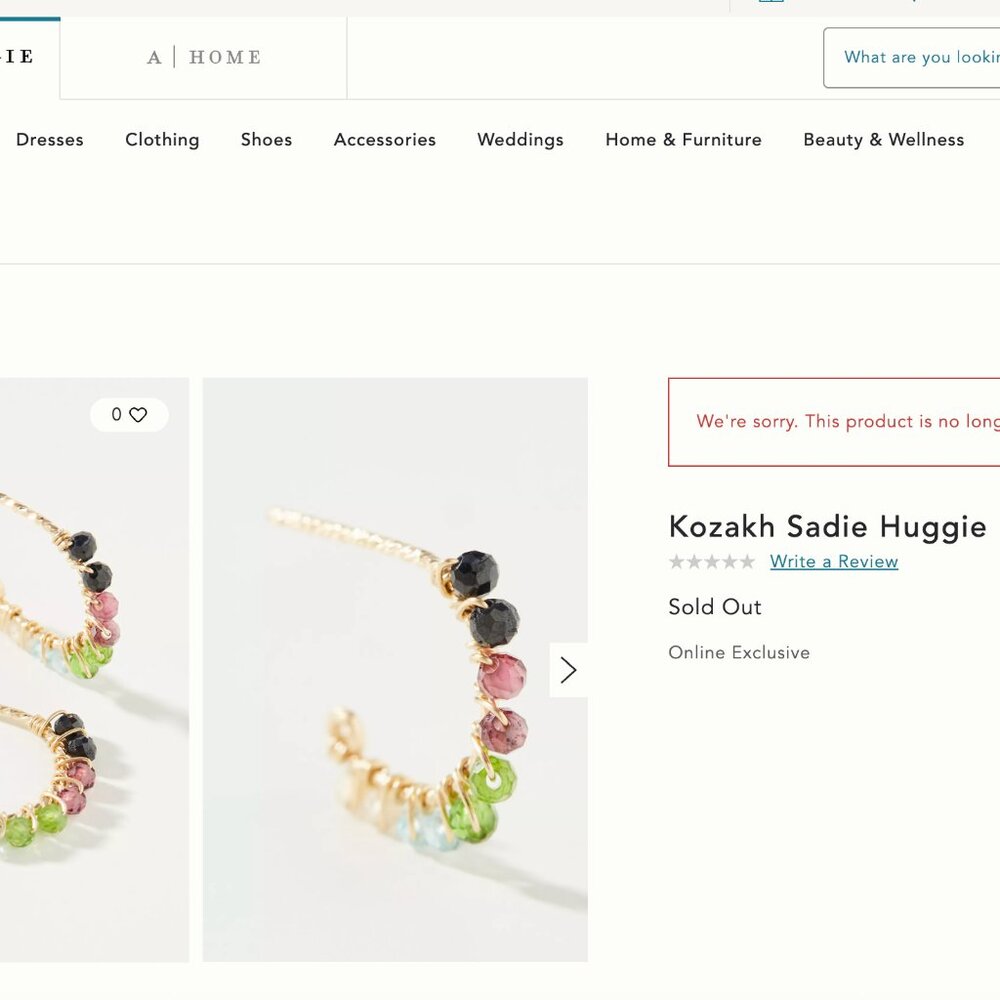View the center earring product photo
This screenshot has height=1000, width=1000.
pyautogui.click(x=395, y=670)
